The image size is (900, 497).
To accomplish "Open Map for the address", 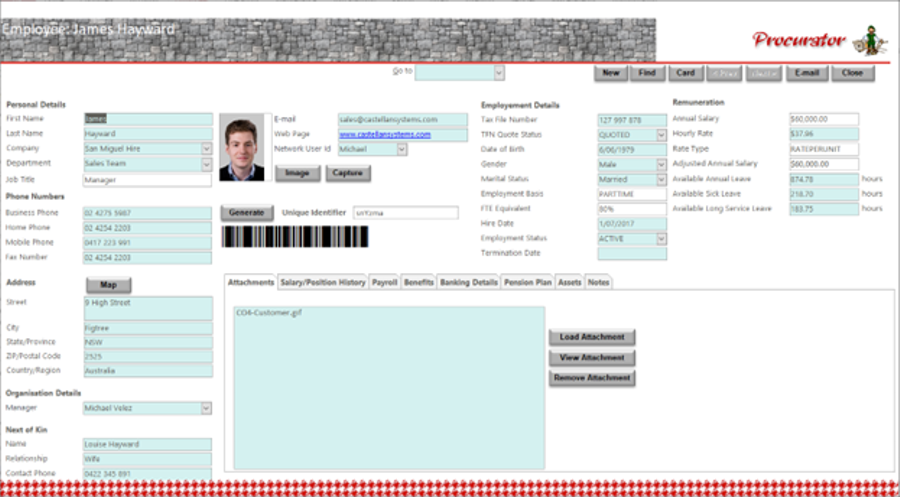I will click(x=108, y=285).
